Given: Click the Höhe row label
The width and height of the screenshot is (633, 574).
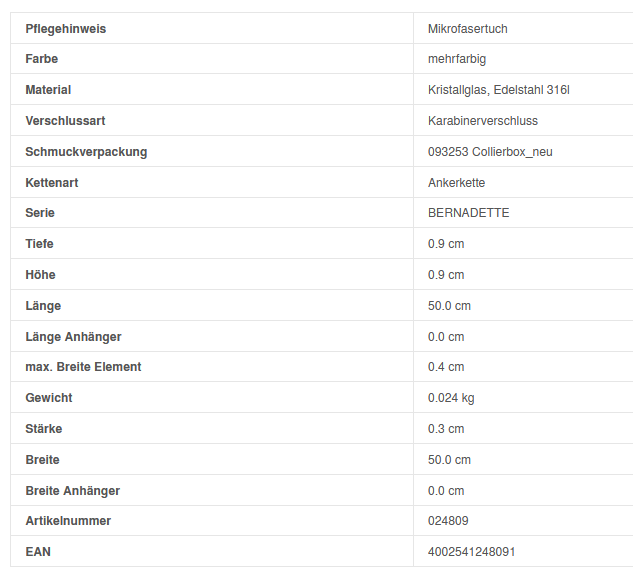Looking at the screenshot, I should [x=40, y=275].
